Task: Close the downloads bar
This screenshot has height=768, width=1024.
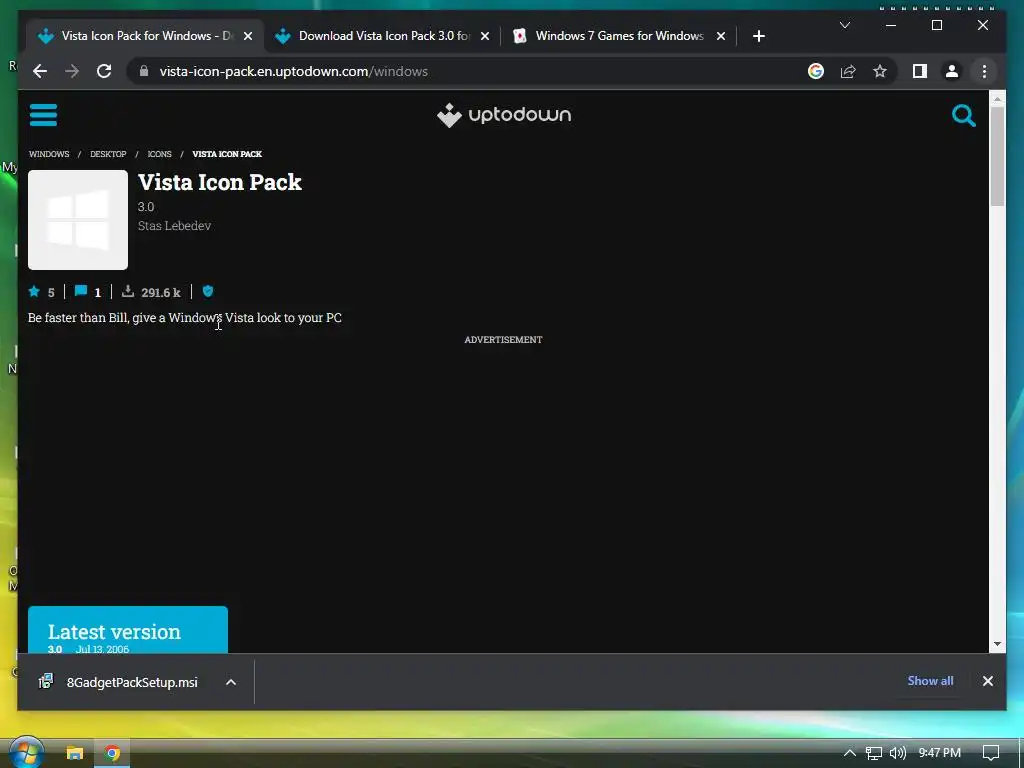Action: point(987,681)
